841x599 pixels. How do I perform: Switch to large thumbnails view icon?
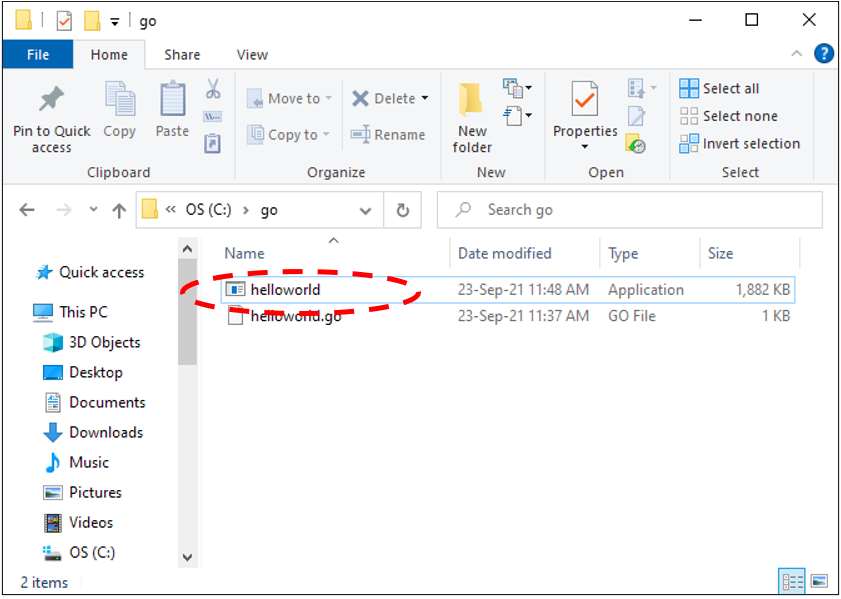point(819,581)
